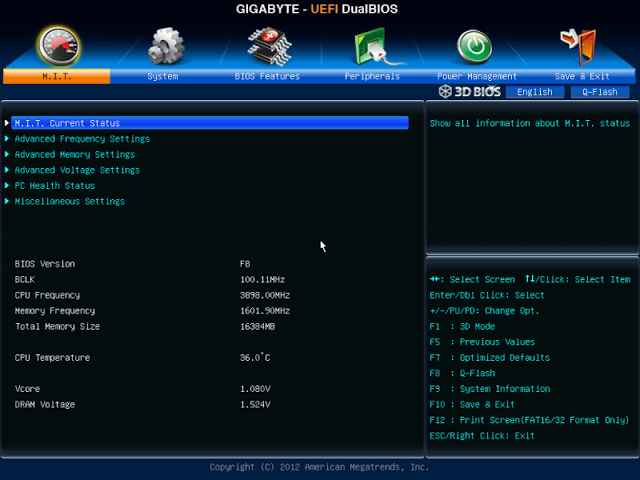Click the Save & Exit door icon
The image size is (640, 480).
pos(580,46)
